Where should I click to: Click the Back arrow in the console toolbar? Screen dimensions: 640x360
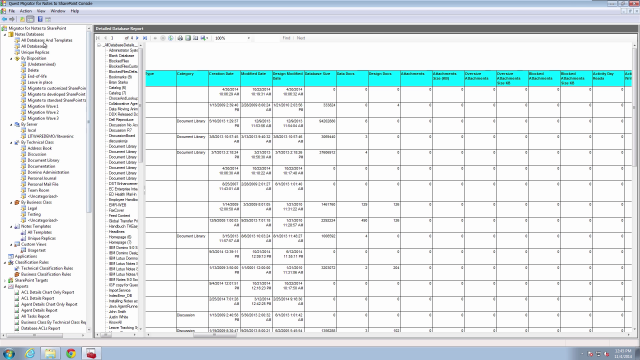tap(4, 19)
